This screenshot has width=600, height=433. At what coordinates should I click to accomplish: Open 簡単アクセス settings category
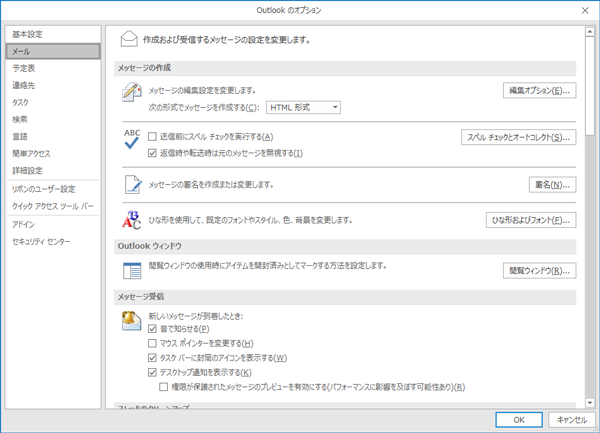coord(53,153)
